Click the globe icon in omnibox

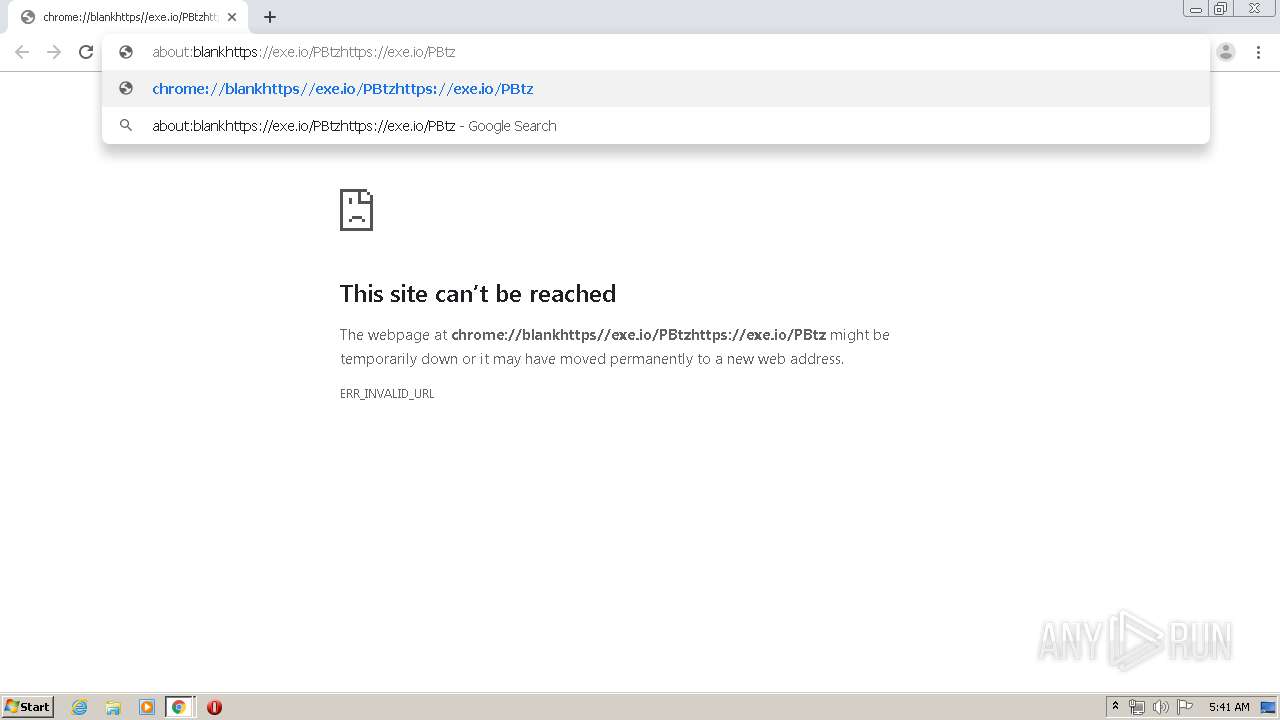126,52
